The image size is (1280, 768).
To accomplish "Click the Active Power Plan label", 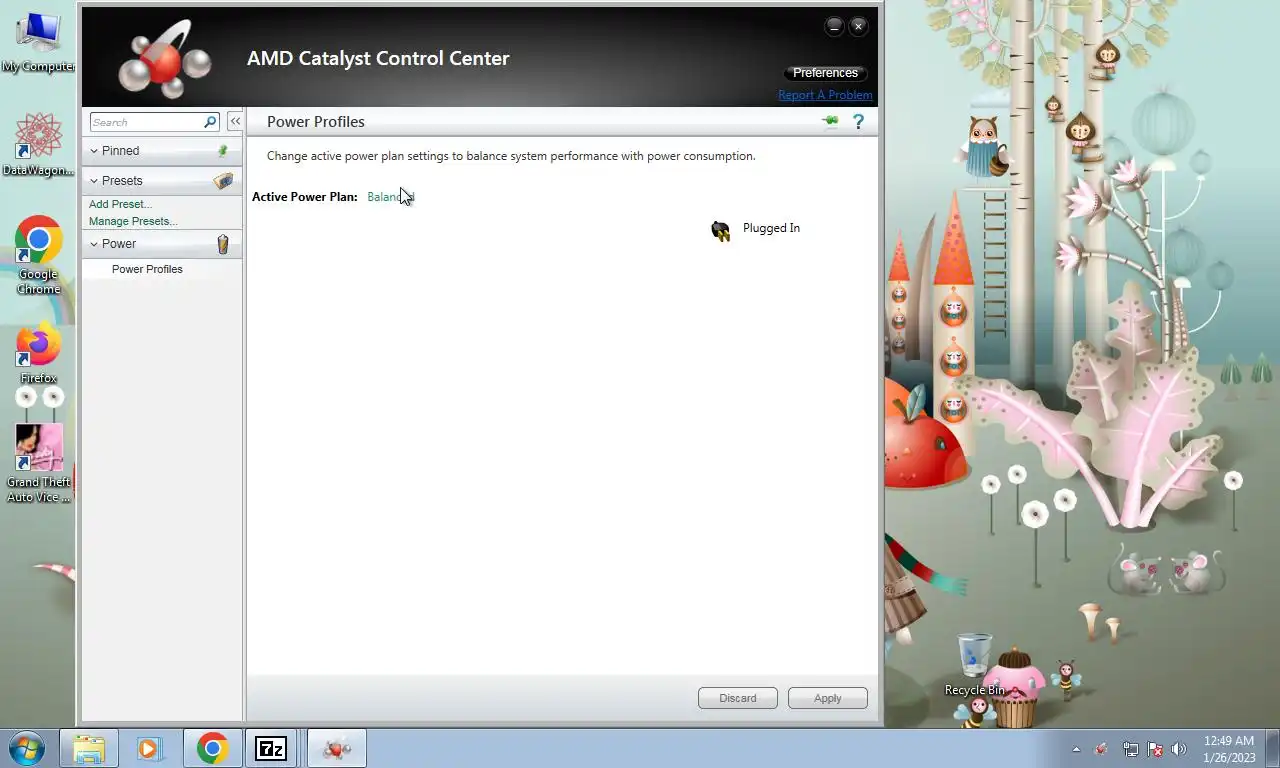I will pos(305,197).
